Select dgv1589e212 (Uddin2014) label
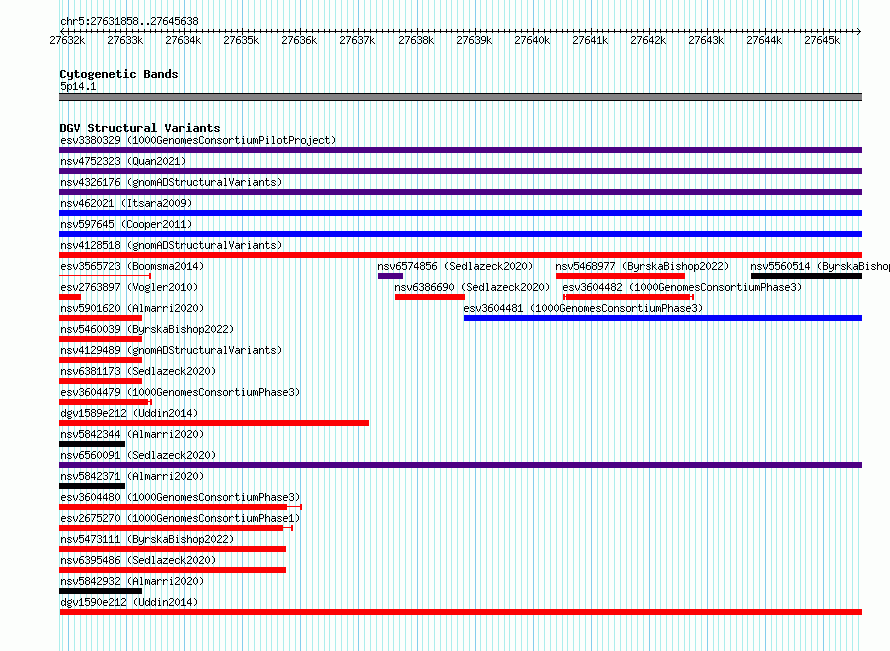 pyautogui.click(x=129, y=413)
